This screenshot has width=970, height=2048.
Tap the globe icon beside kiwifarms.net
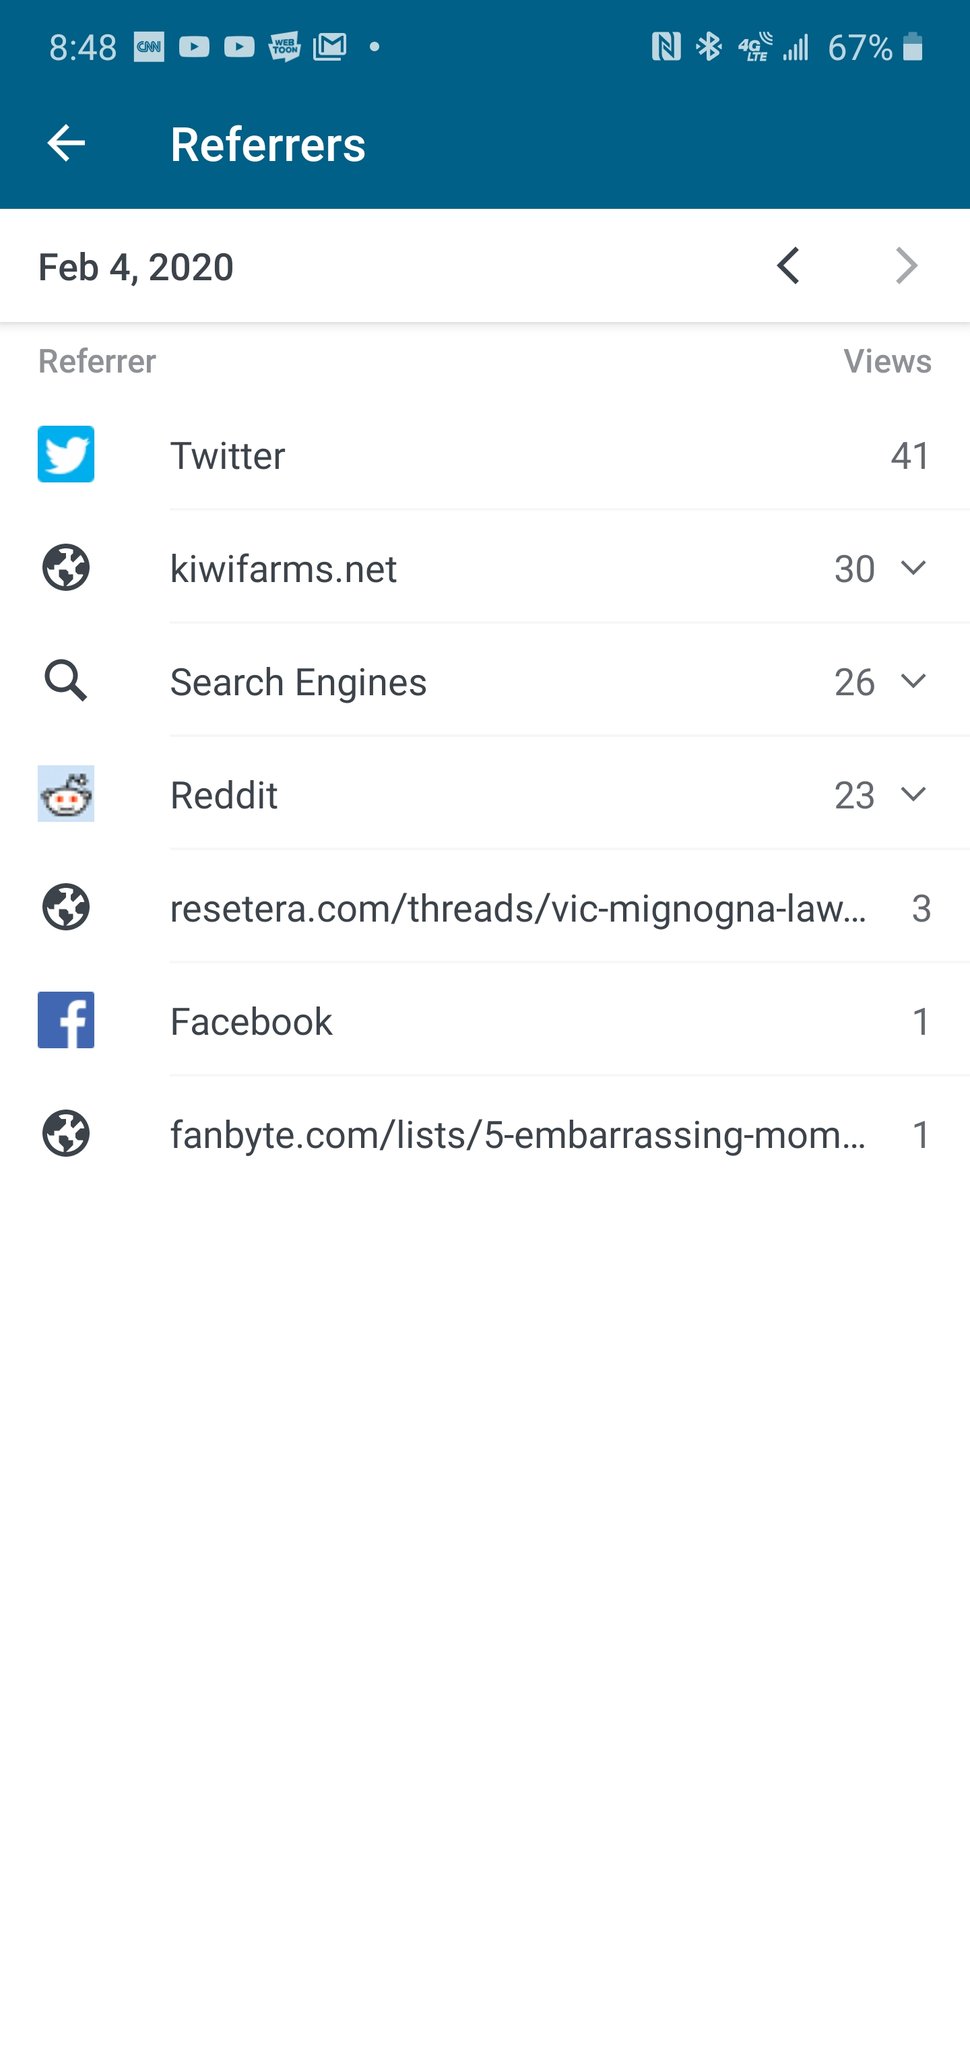point(66,567)
